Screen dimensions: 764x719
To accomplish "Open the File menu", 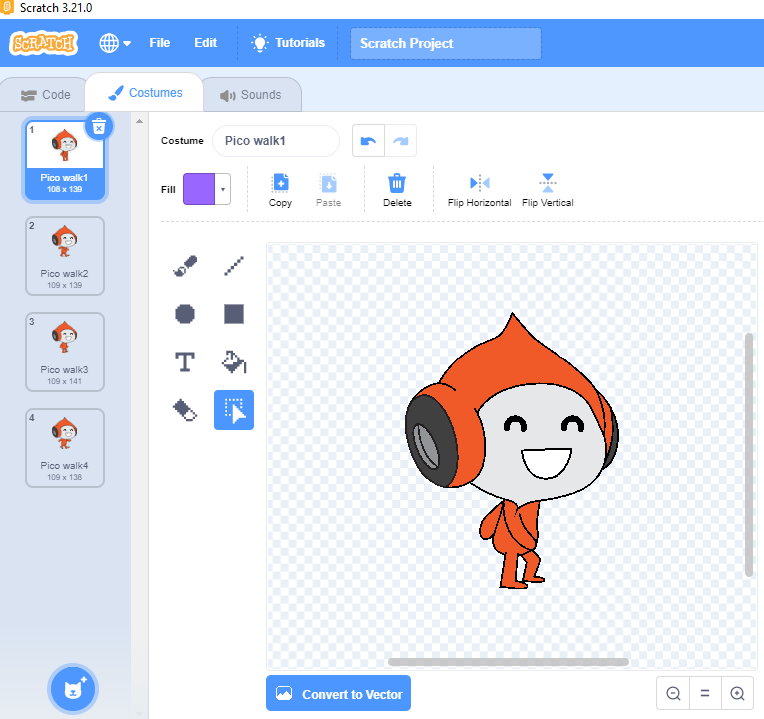I will pyautogui.click(x=160, y=43).
